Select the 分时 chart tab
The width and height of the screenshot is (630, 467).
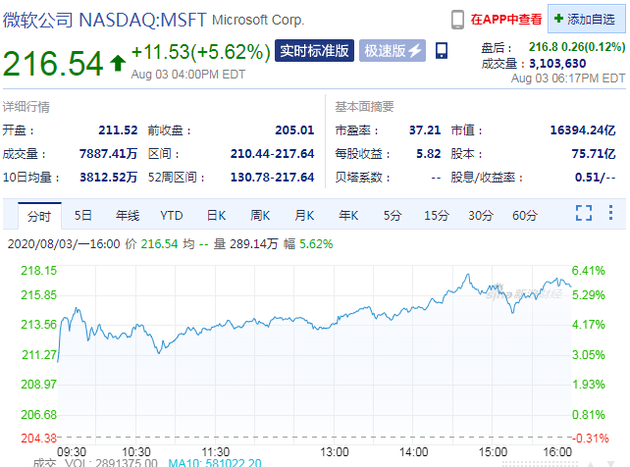tap(39, 216)
